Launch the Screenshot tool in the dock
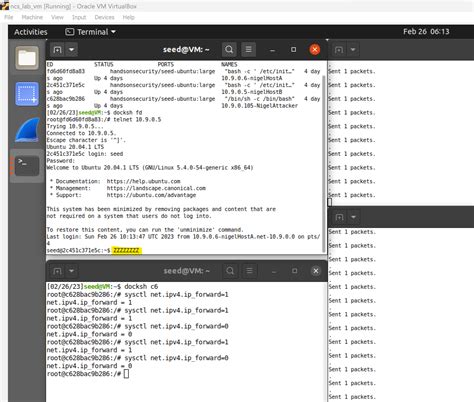474x402 pixels. coord(27,94)
